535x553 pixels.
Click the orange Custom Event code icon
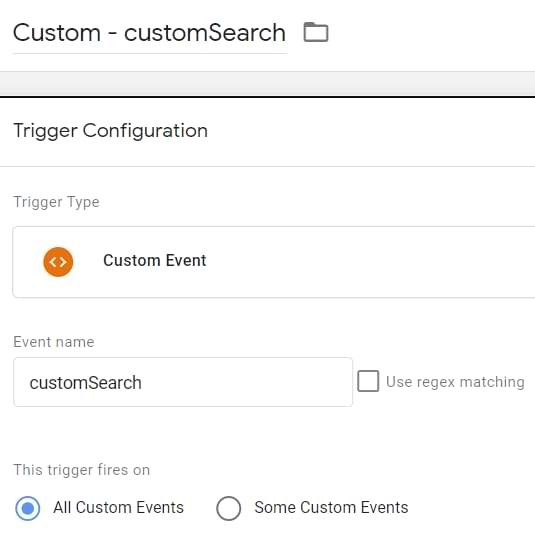point(58,262)
